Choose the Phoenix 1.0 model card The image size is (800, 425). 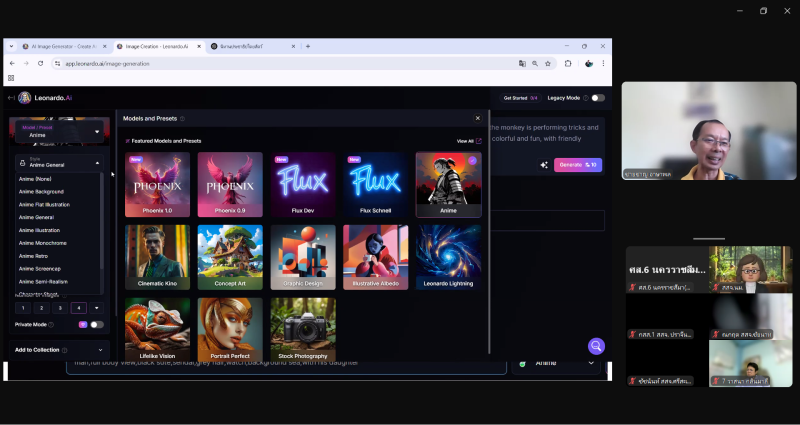[157, 185]
